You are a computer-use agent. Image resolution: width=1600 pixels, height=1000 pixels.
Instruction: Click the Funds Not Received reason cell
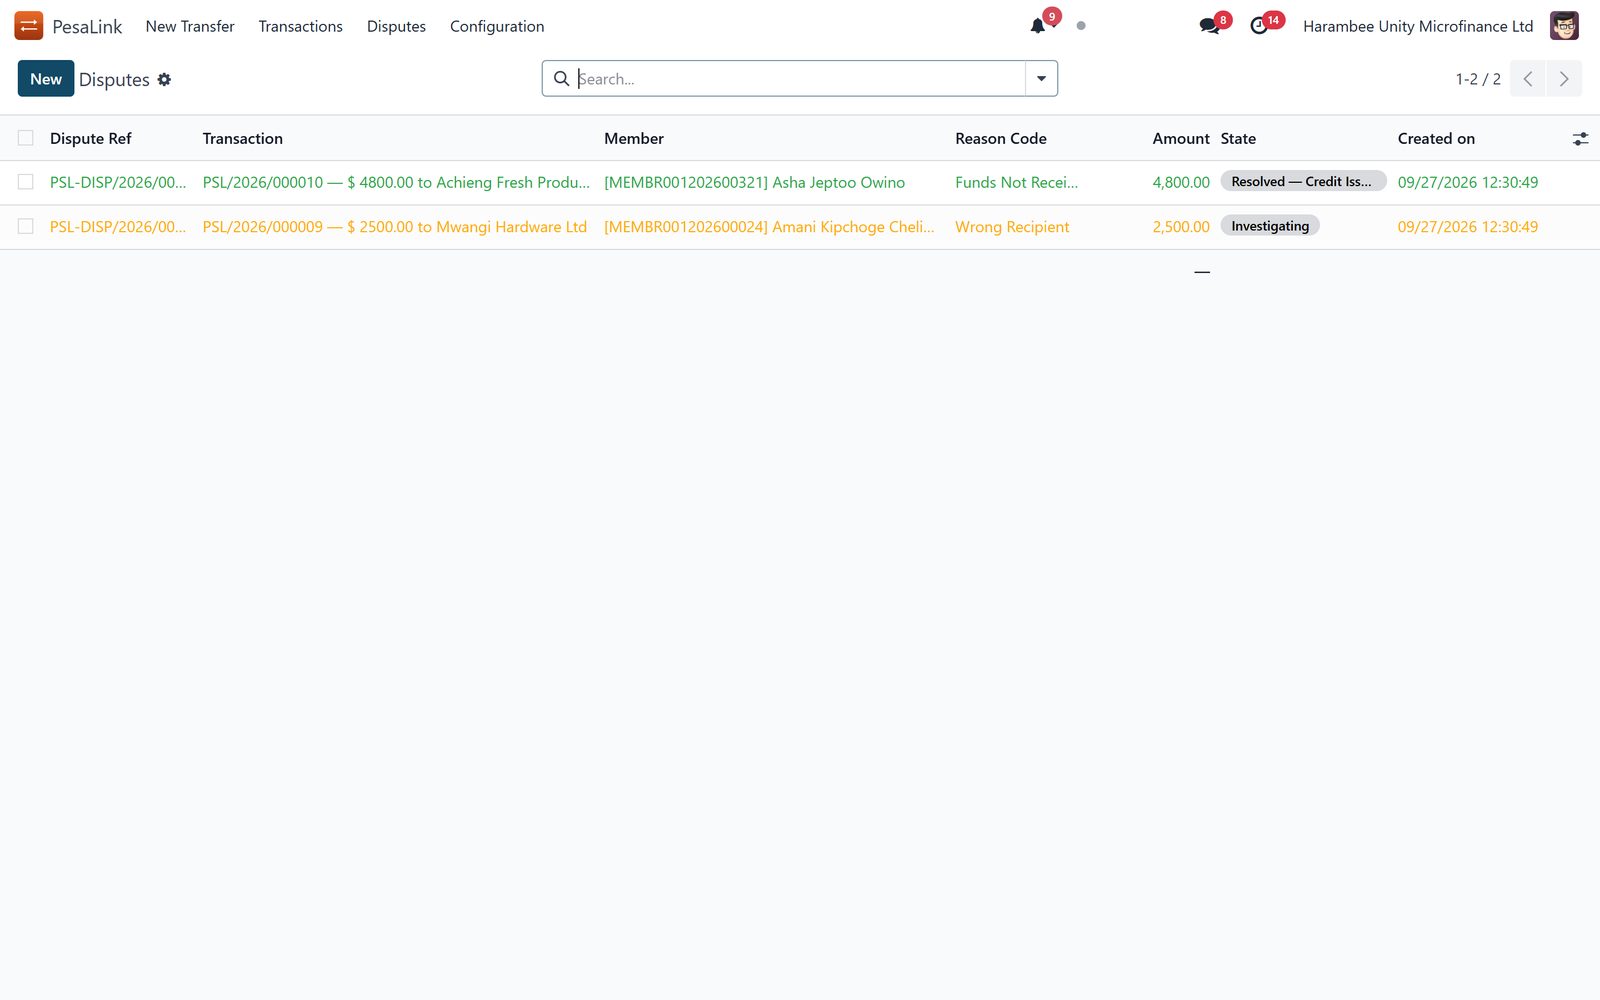click(x=1016, y=182)
